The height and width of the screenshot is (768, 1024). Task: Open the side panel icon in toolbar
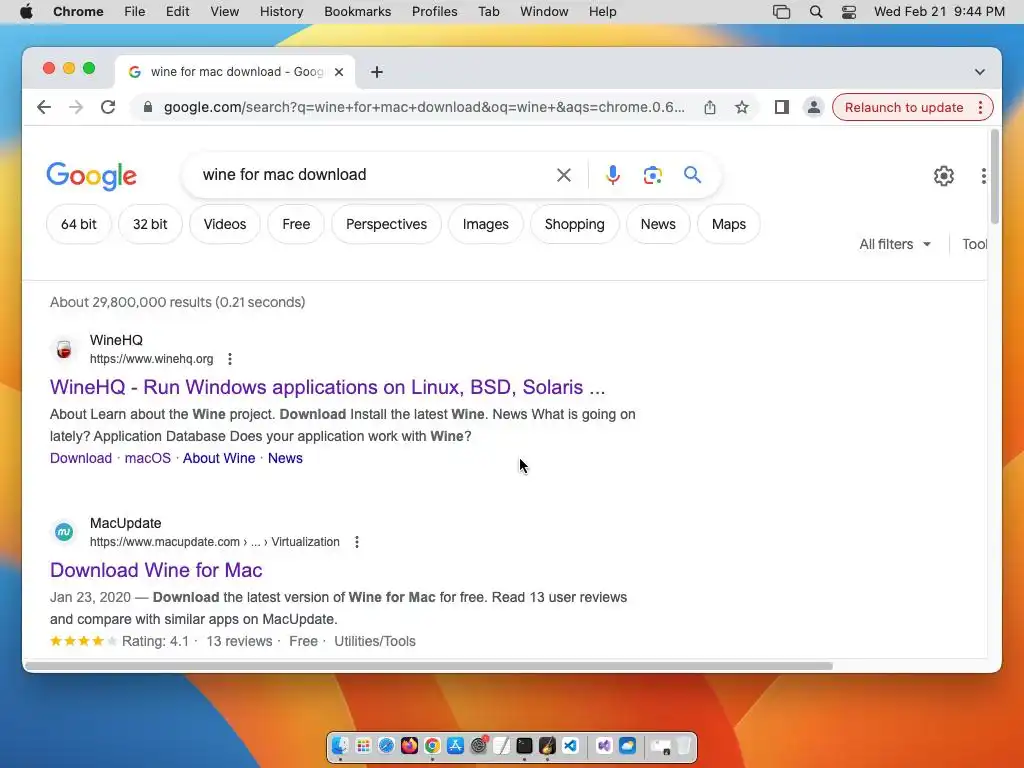(x=782, y=107)
